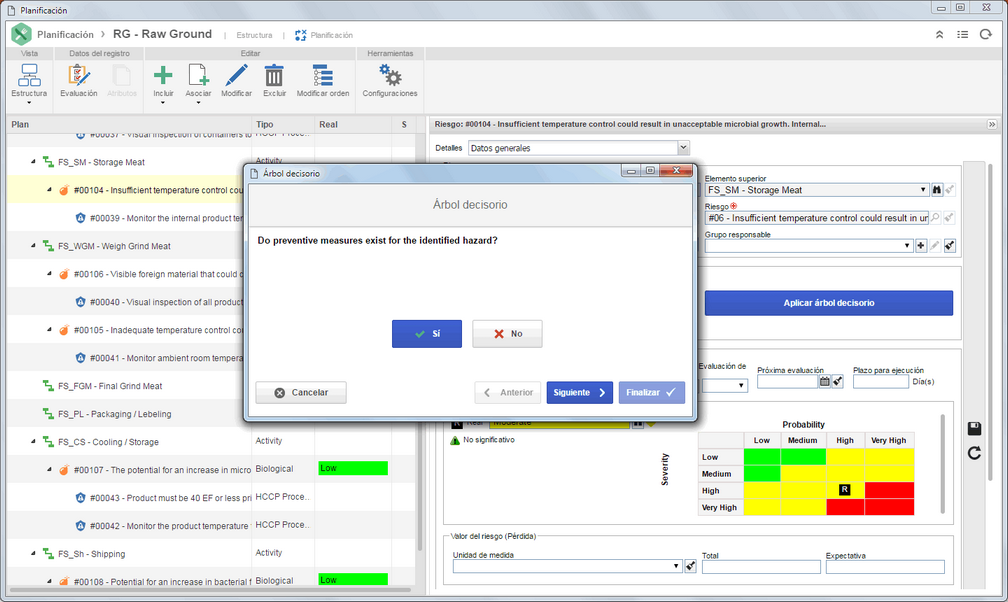Click the plus icon beside Grupo responsable
The width and height of the screenshot is (1008, 602).
[921, 246]
